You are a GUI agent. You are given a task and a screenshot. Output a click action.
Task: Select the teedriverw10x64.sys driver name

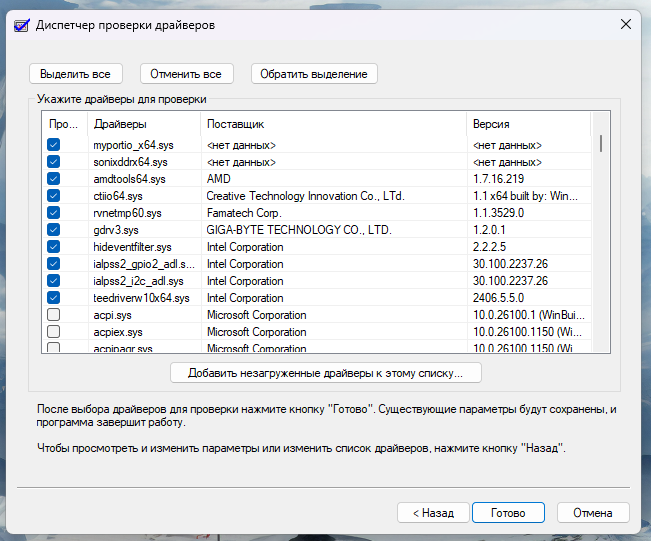[x=141, y=298]
